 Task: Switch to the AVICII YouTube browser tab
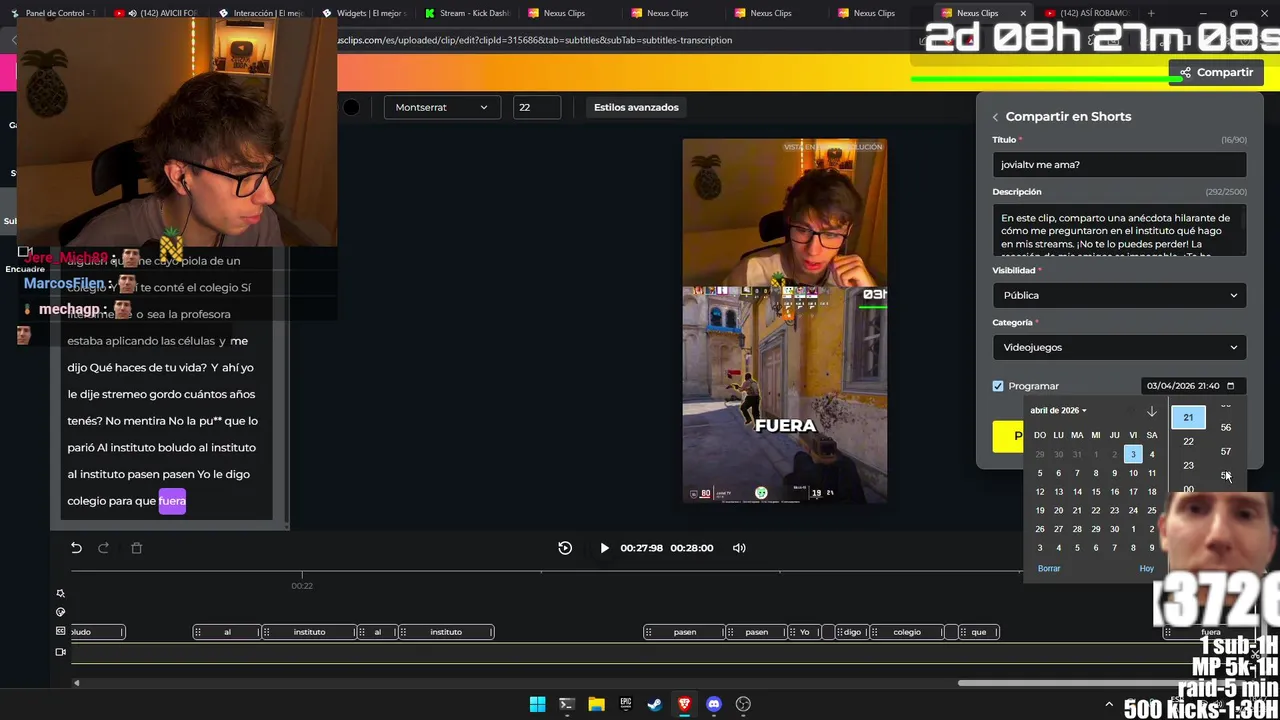tap(155, 13)
